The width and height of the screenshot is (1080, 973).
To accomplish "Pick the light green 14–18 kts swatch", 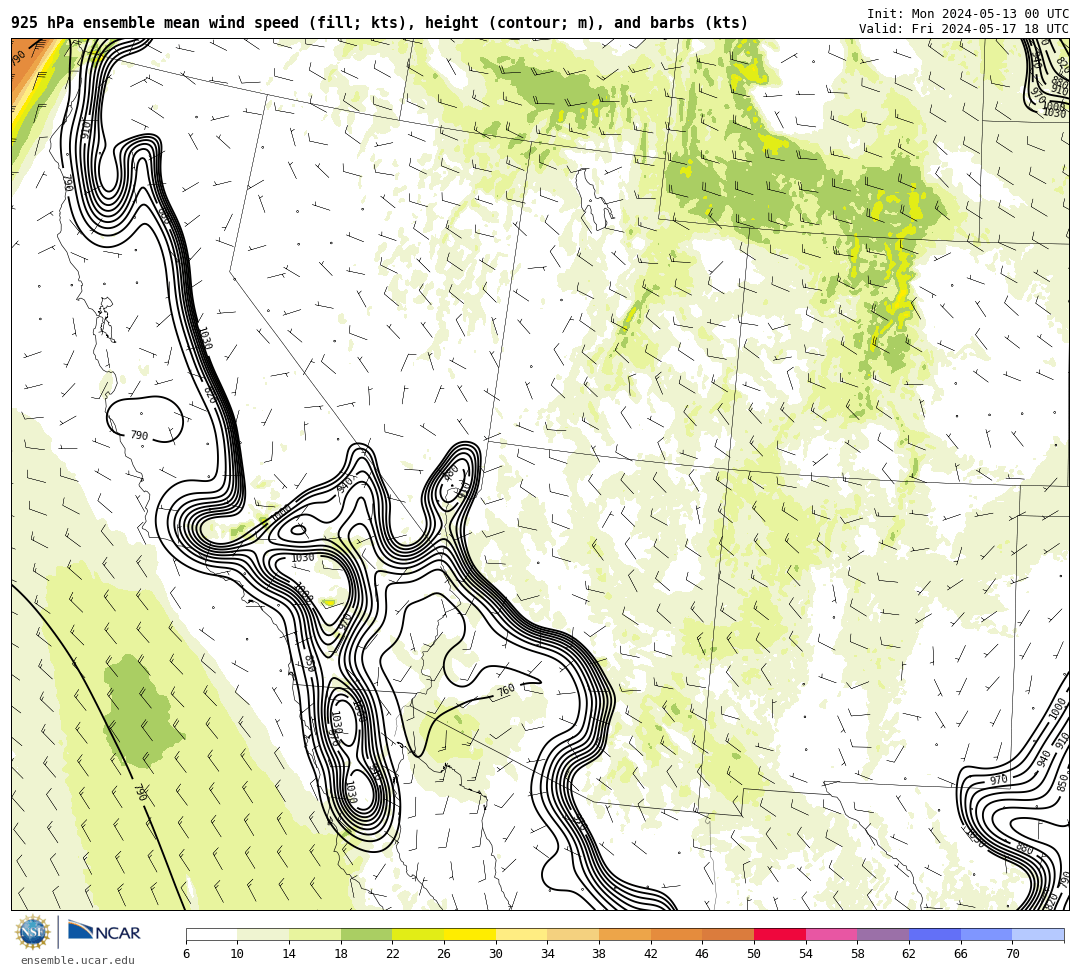I will click(315, 934).
